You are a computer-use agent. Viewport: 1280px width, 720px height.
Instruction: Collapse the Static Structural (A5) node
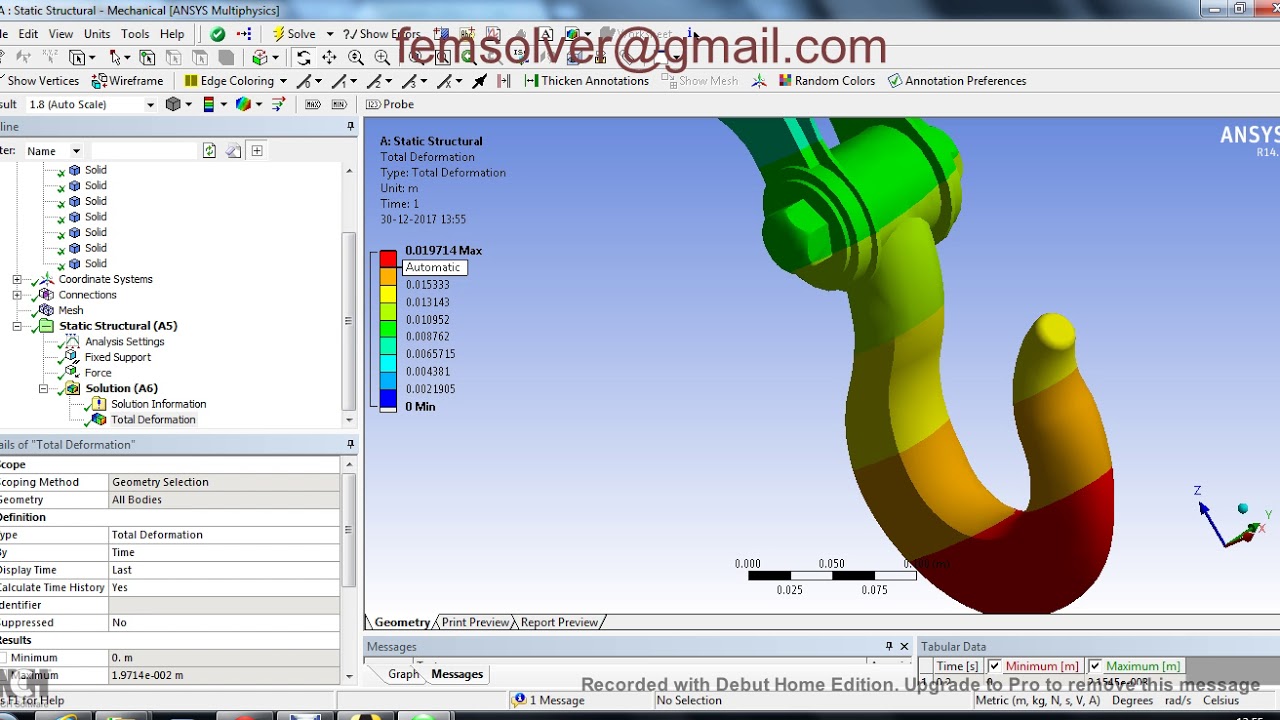(17, 326)
